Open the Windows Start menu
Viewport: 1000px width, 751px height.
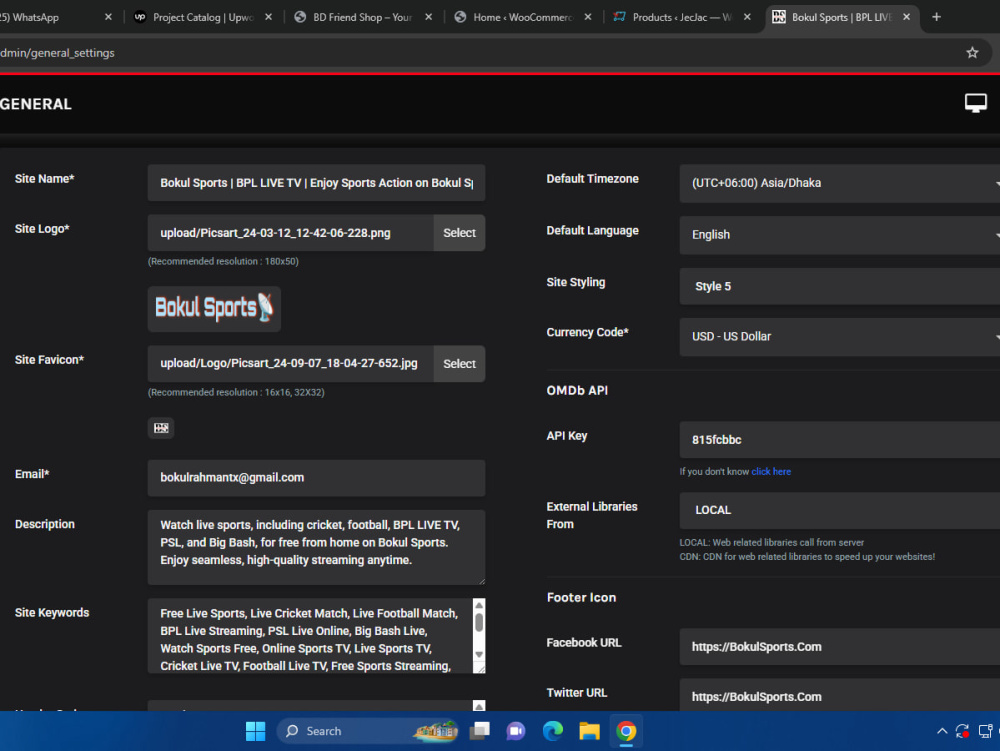pyautogui.click(x=255, y=731)
